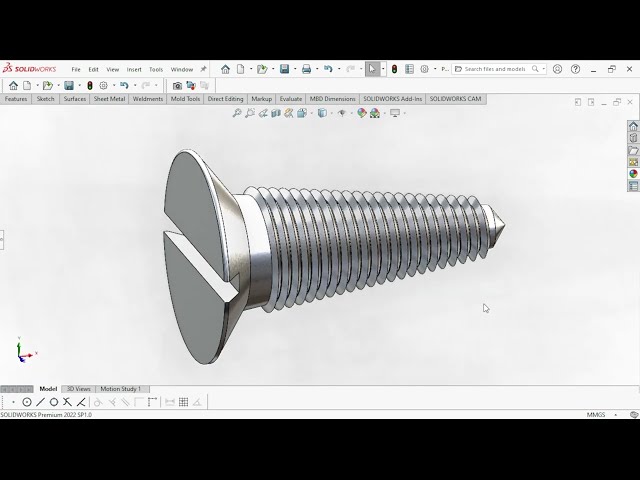Open Dynamic Annotation Views icon
Viewport: 640px width, 480px height.
(x=289, y=113)
